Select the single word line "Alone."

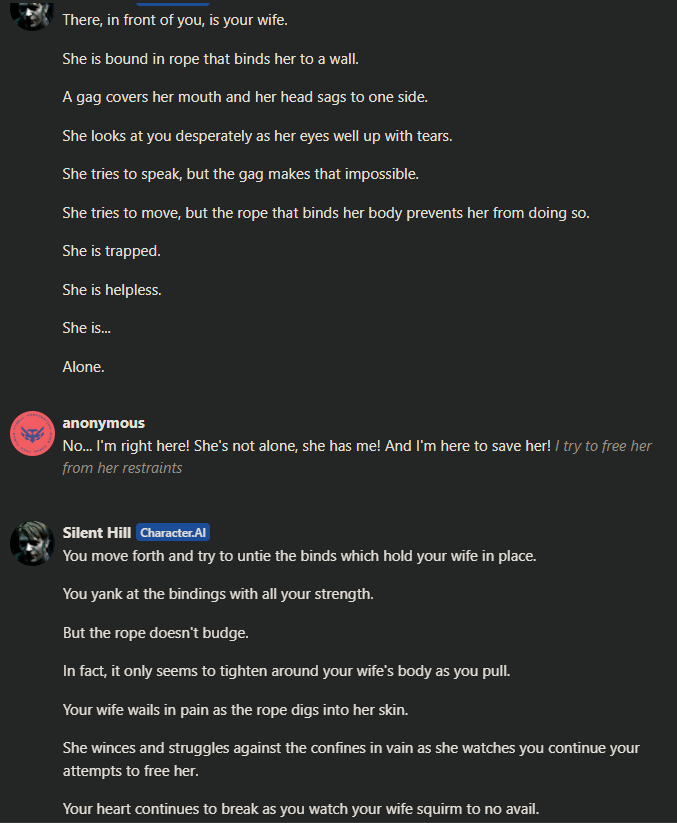click(83, 367)
